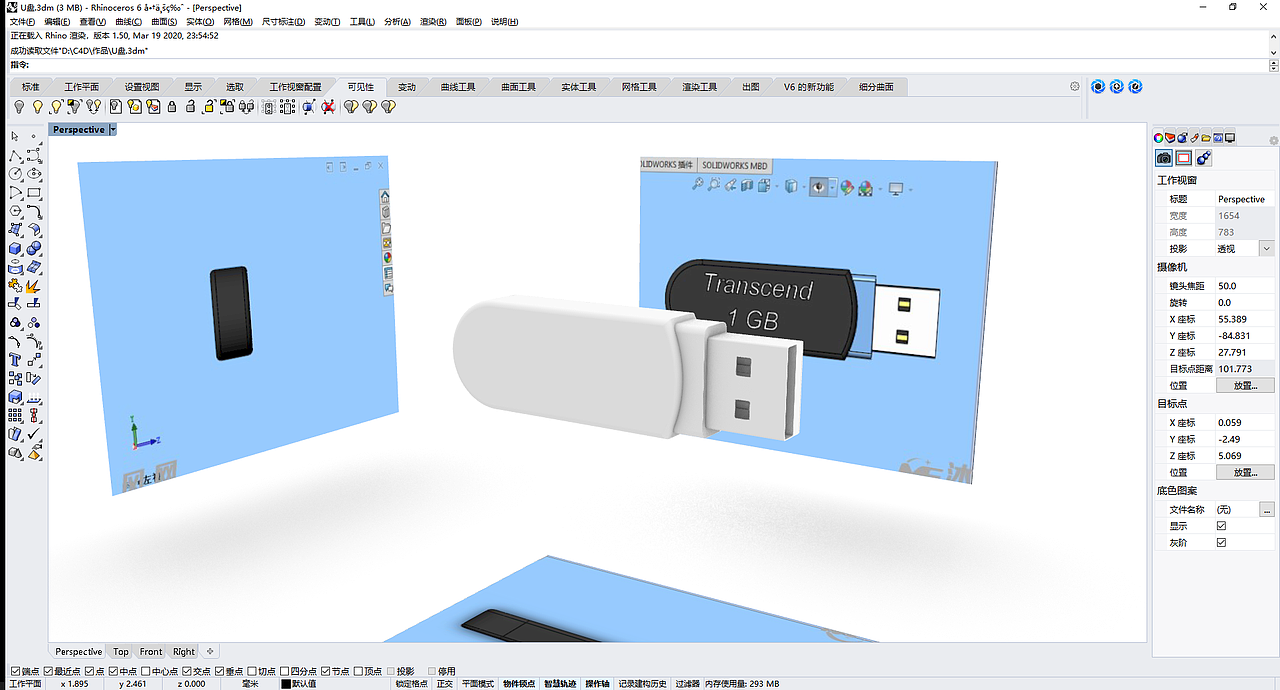This screenshot has width=1280, height=690.
Task: Click the first blue aperture render icon
Action: [x=1098, y=87]
